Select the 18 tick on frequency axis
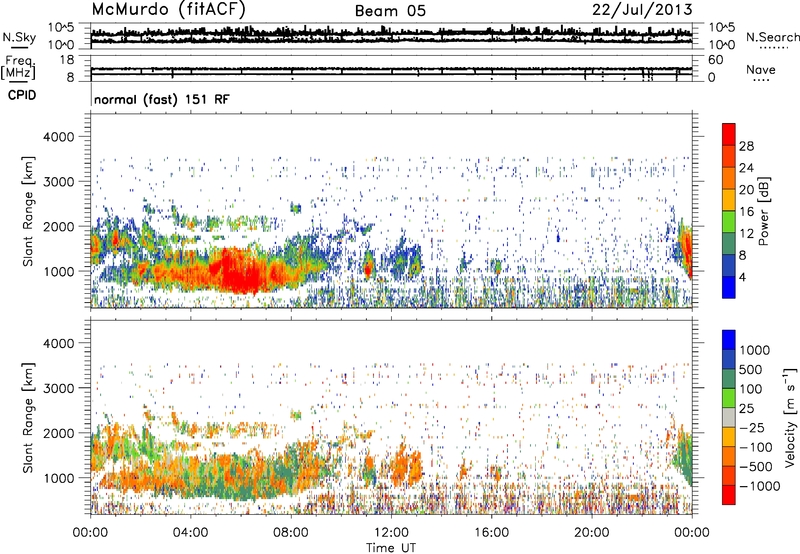 67,60
